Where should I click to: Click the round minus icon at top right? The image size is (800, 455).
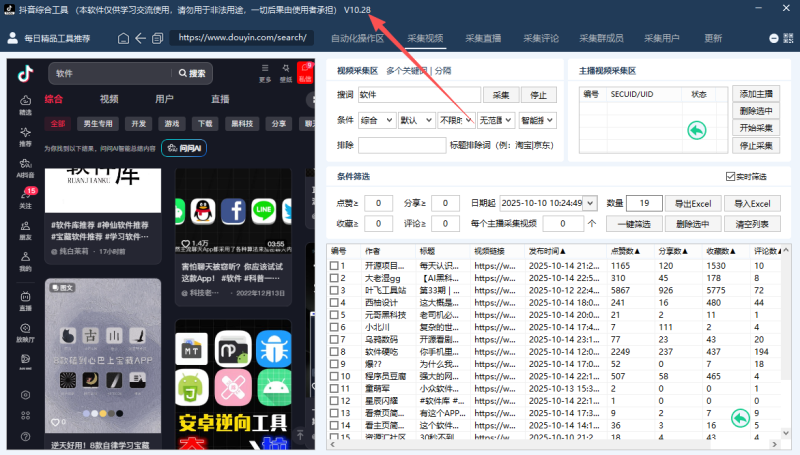click(773, 38)
